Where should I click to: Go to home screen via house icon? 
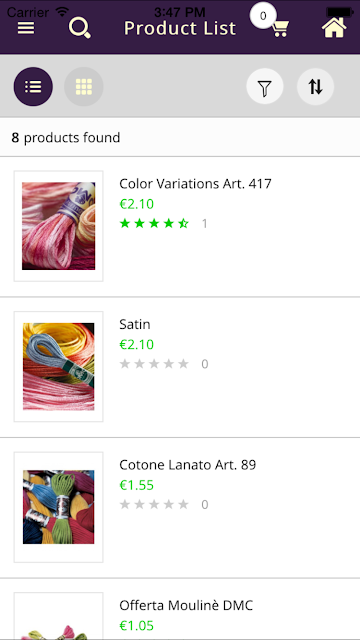[x=334, y=28]
